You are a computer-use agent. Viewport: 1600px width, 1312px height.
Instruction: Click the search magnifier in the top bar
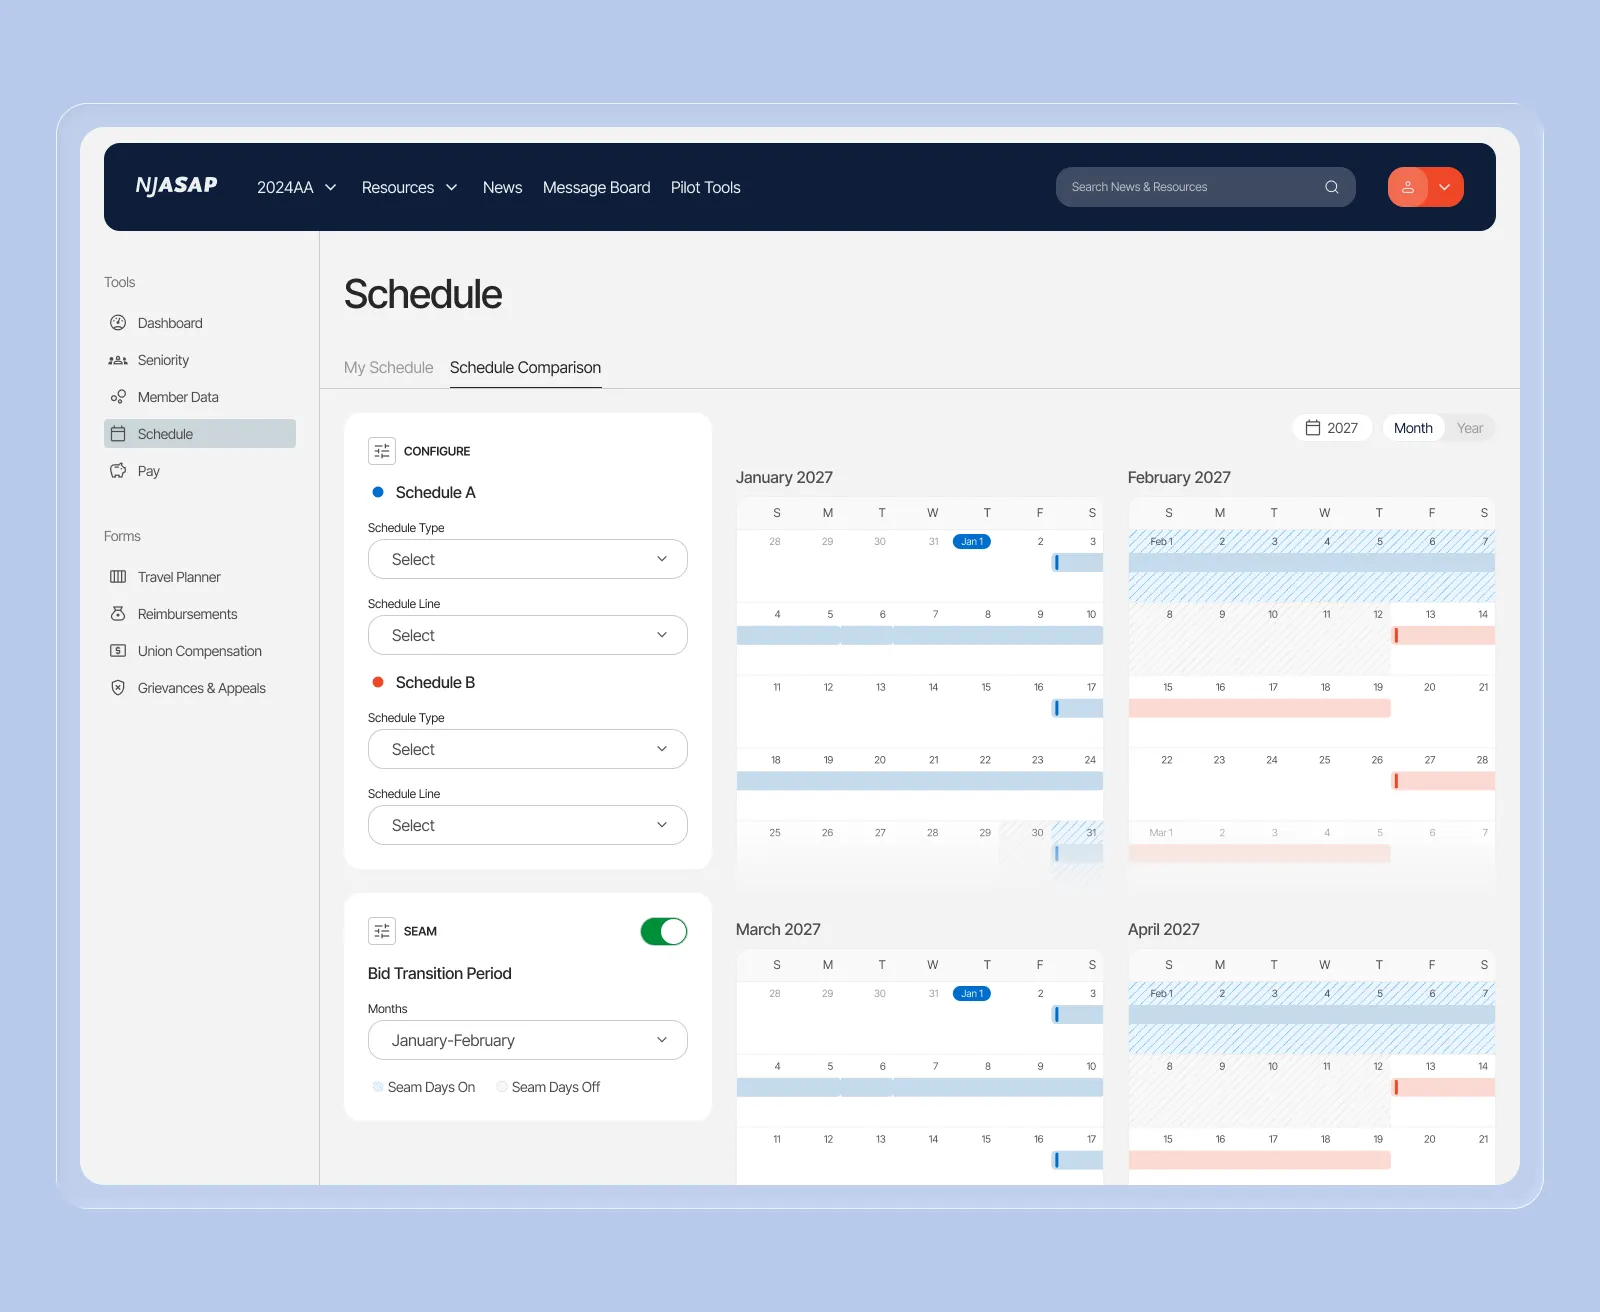click(x=1331, y=186)
